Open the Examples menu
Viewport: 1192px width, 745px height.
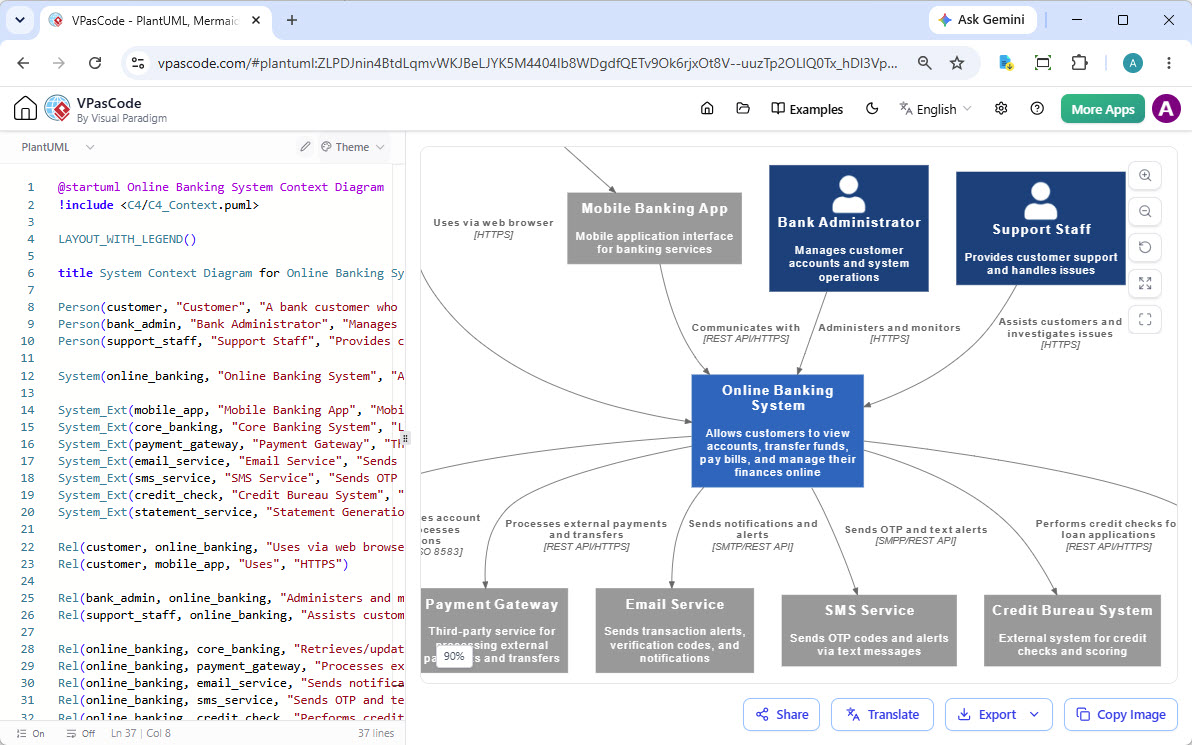click(x=807, y=109)
